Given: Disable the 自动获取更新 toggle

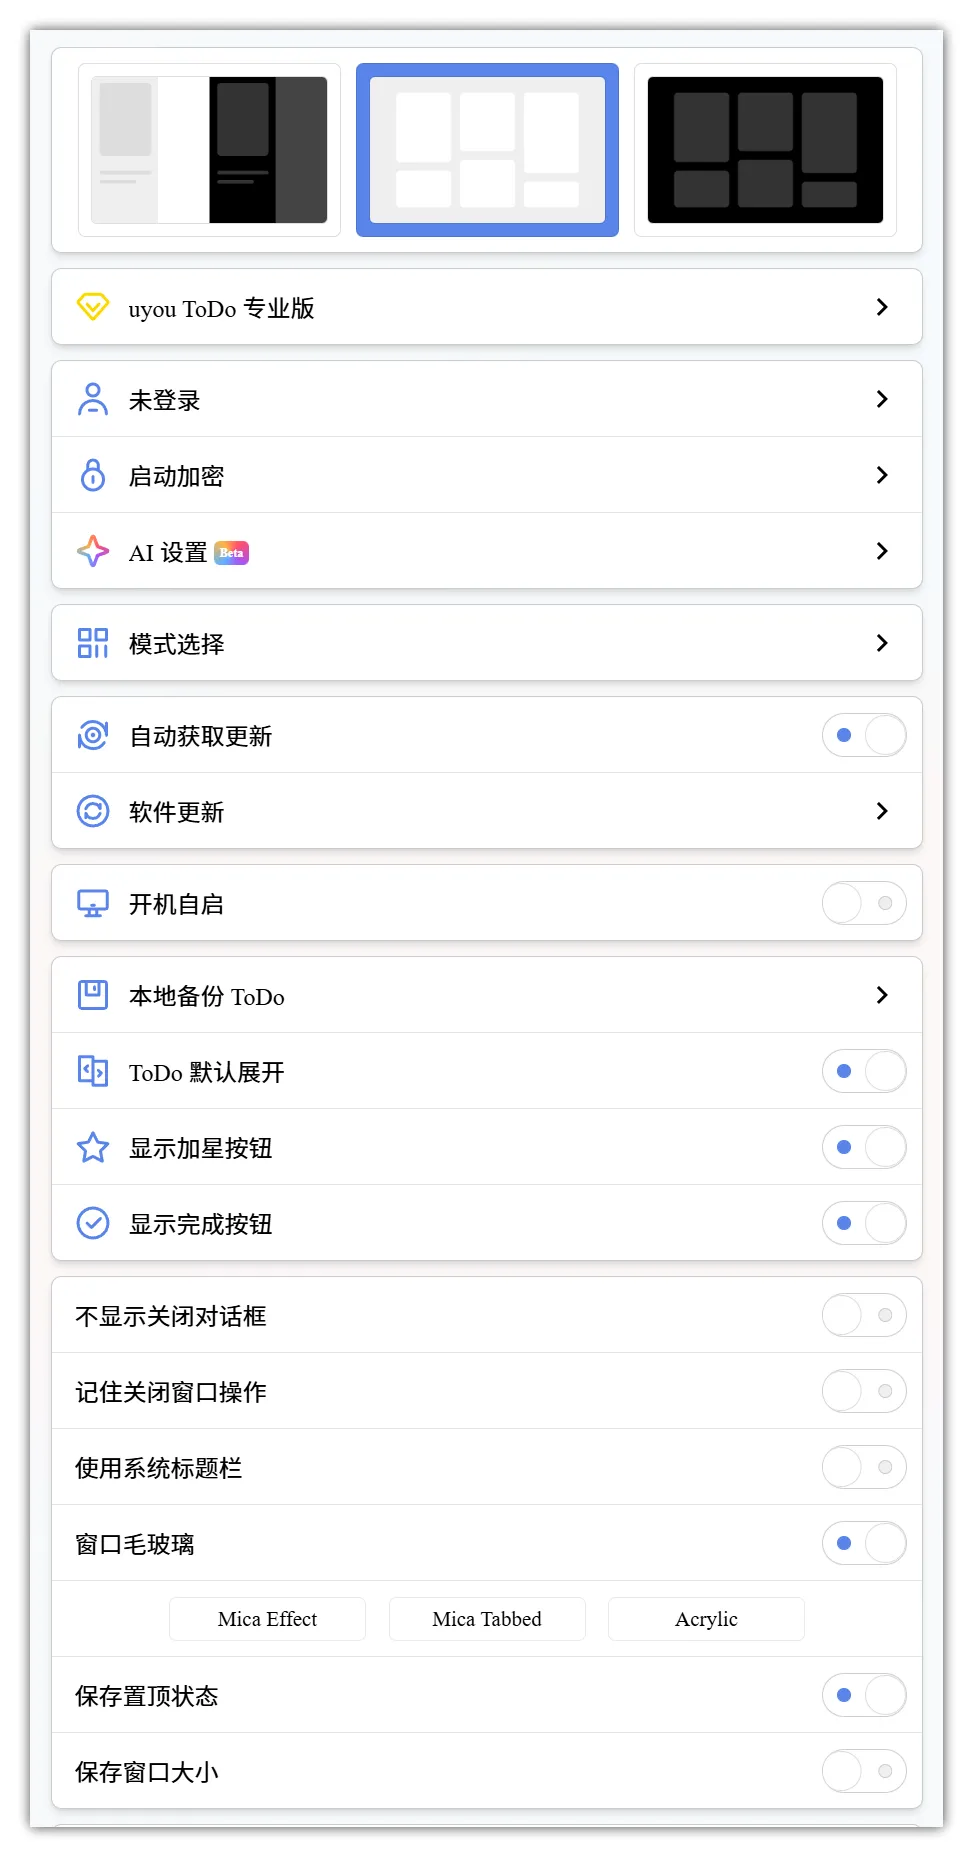Looking at the screenshot, I should [864, 735].
